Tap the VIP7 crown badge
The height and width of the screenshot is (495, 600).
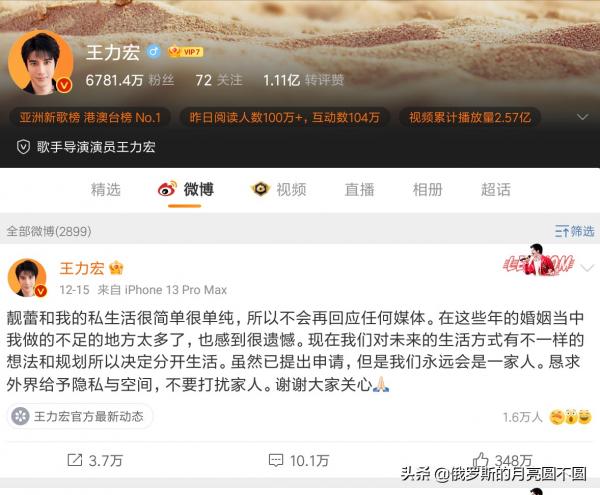(x=185, y=52)
